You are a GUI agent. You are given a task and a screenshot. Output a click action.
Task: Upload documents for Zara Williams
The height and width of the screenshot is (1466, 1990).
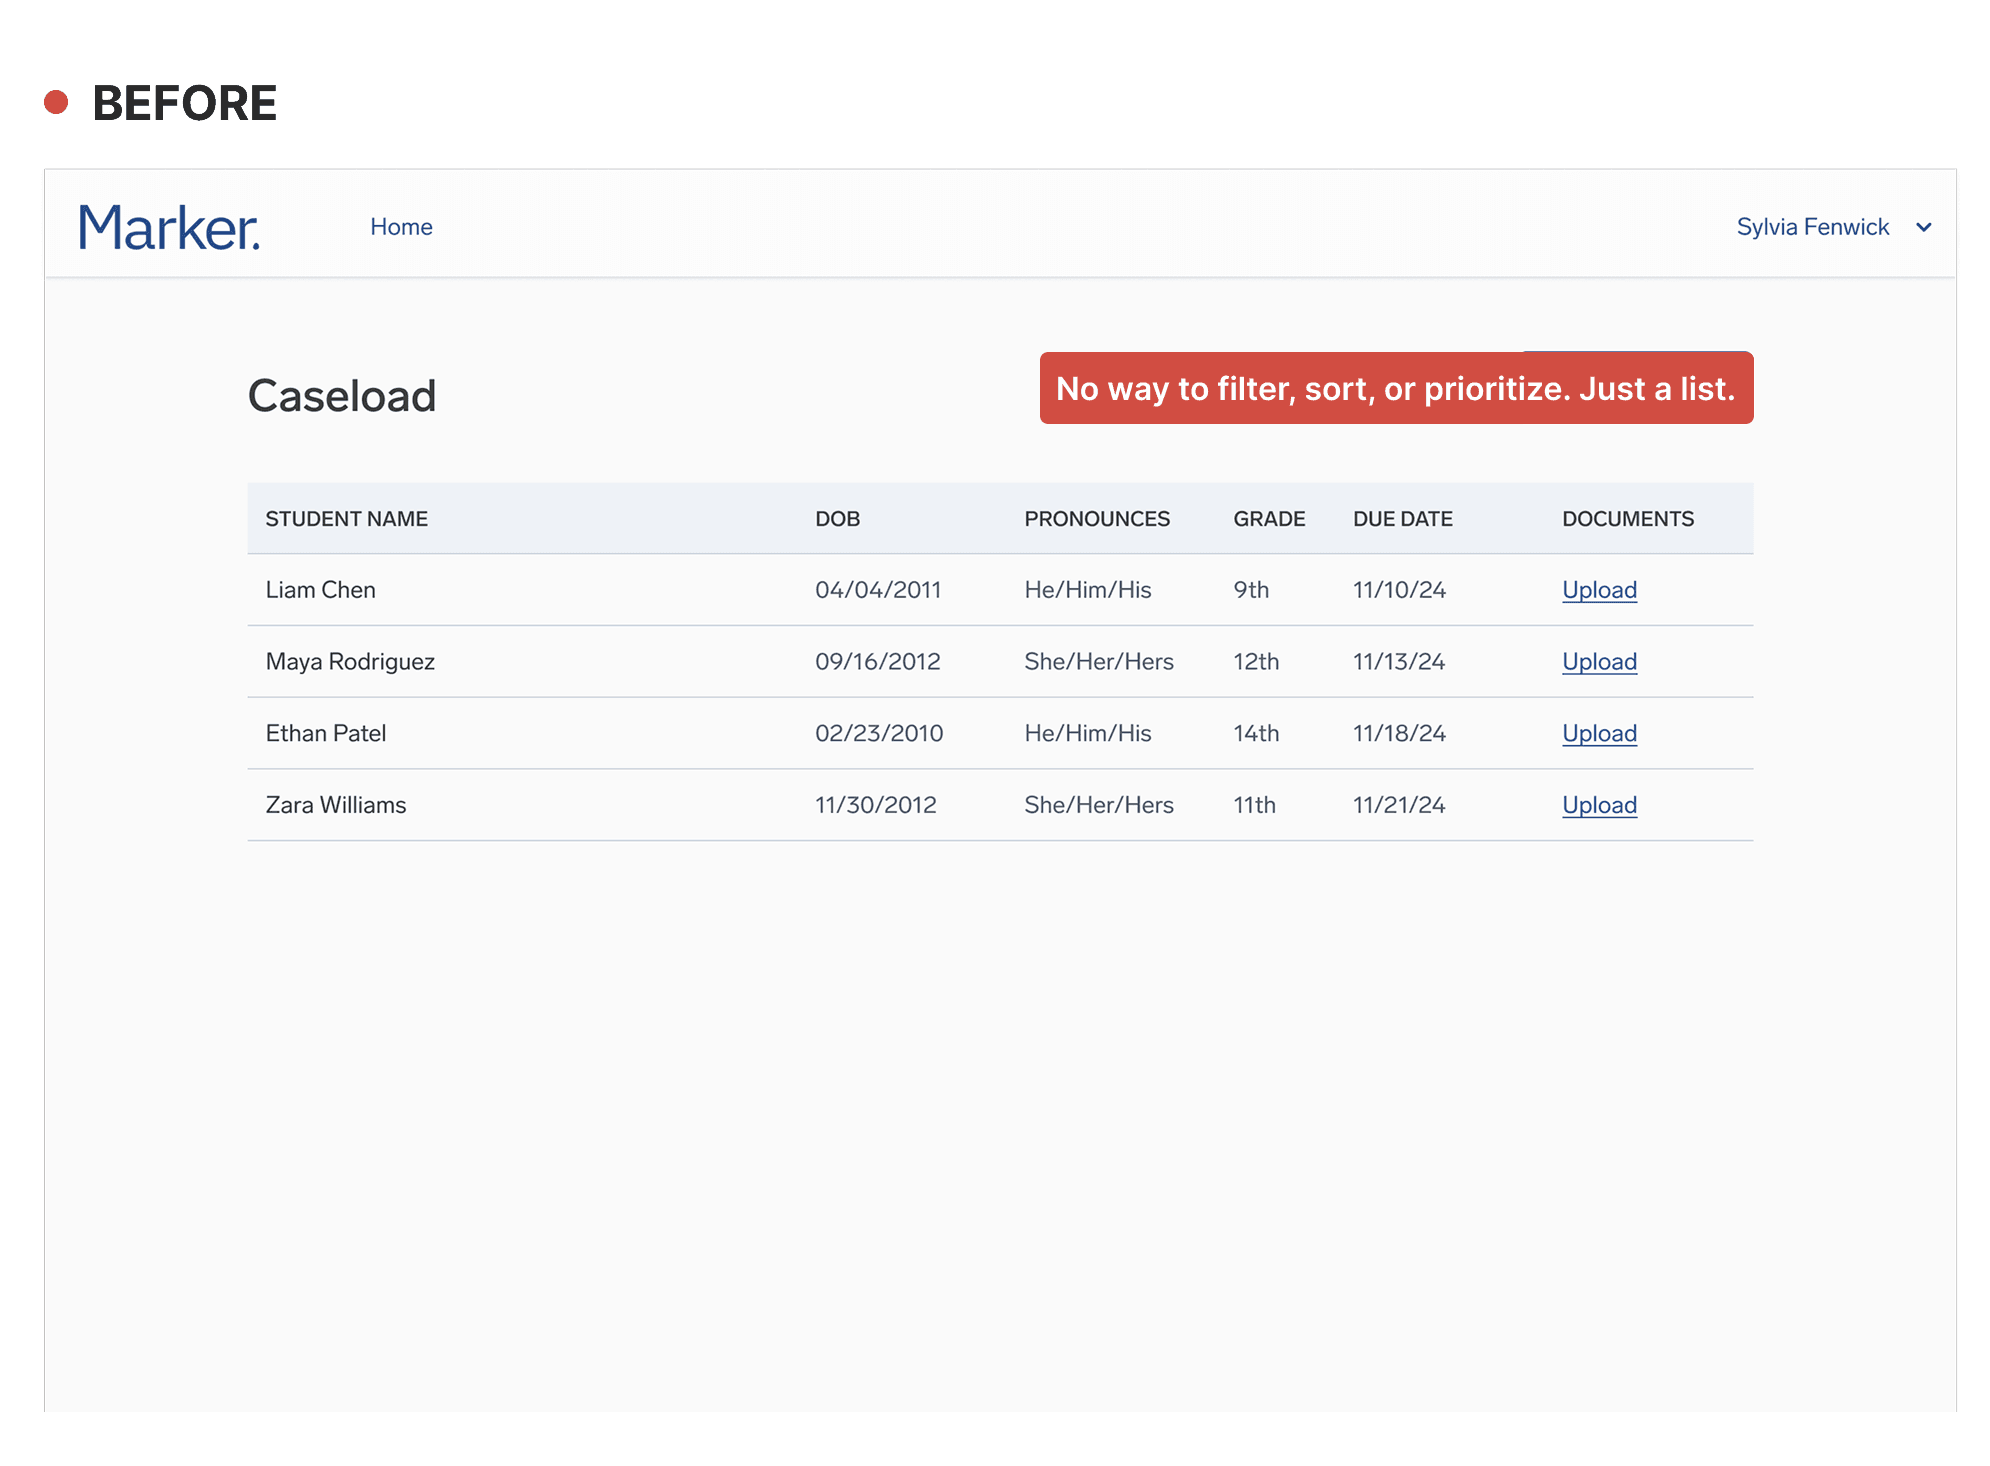click(1599, 806)
